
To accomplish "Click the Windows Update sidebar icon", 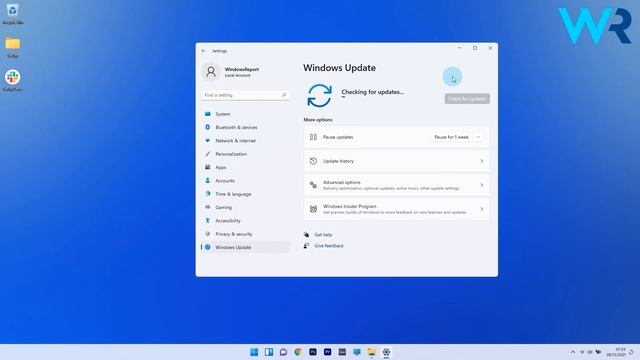I will pyautogui.click(x=208, y=247).
